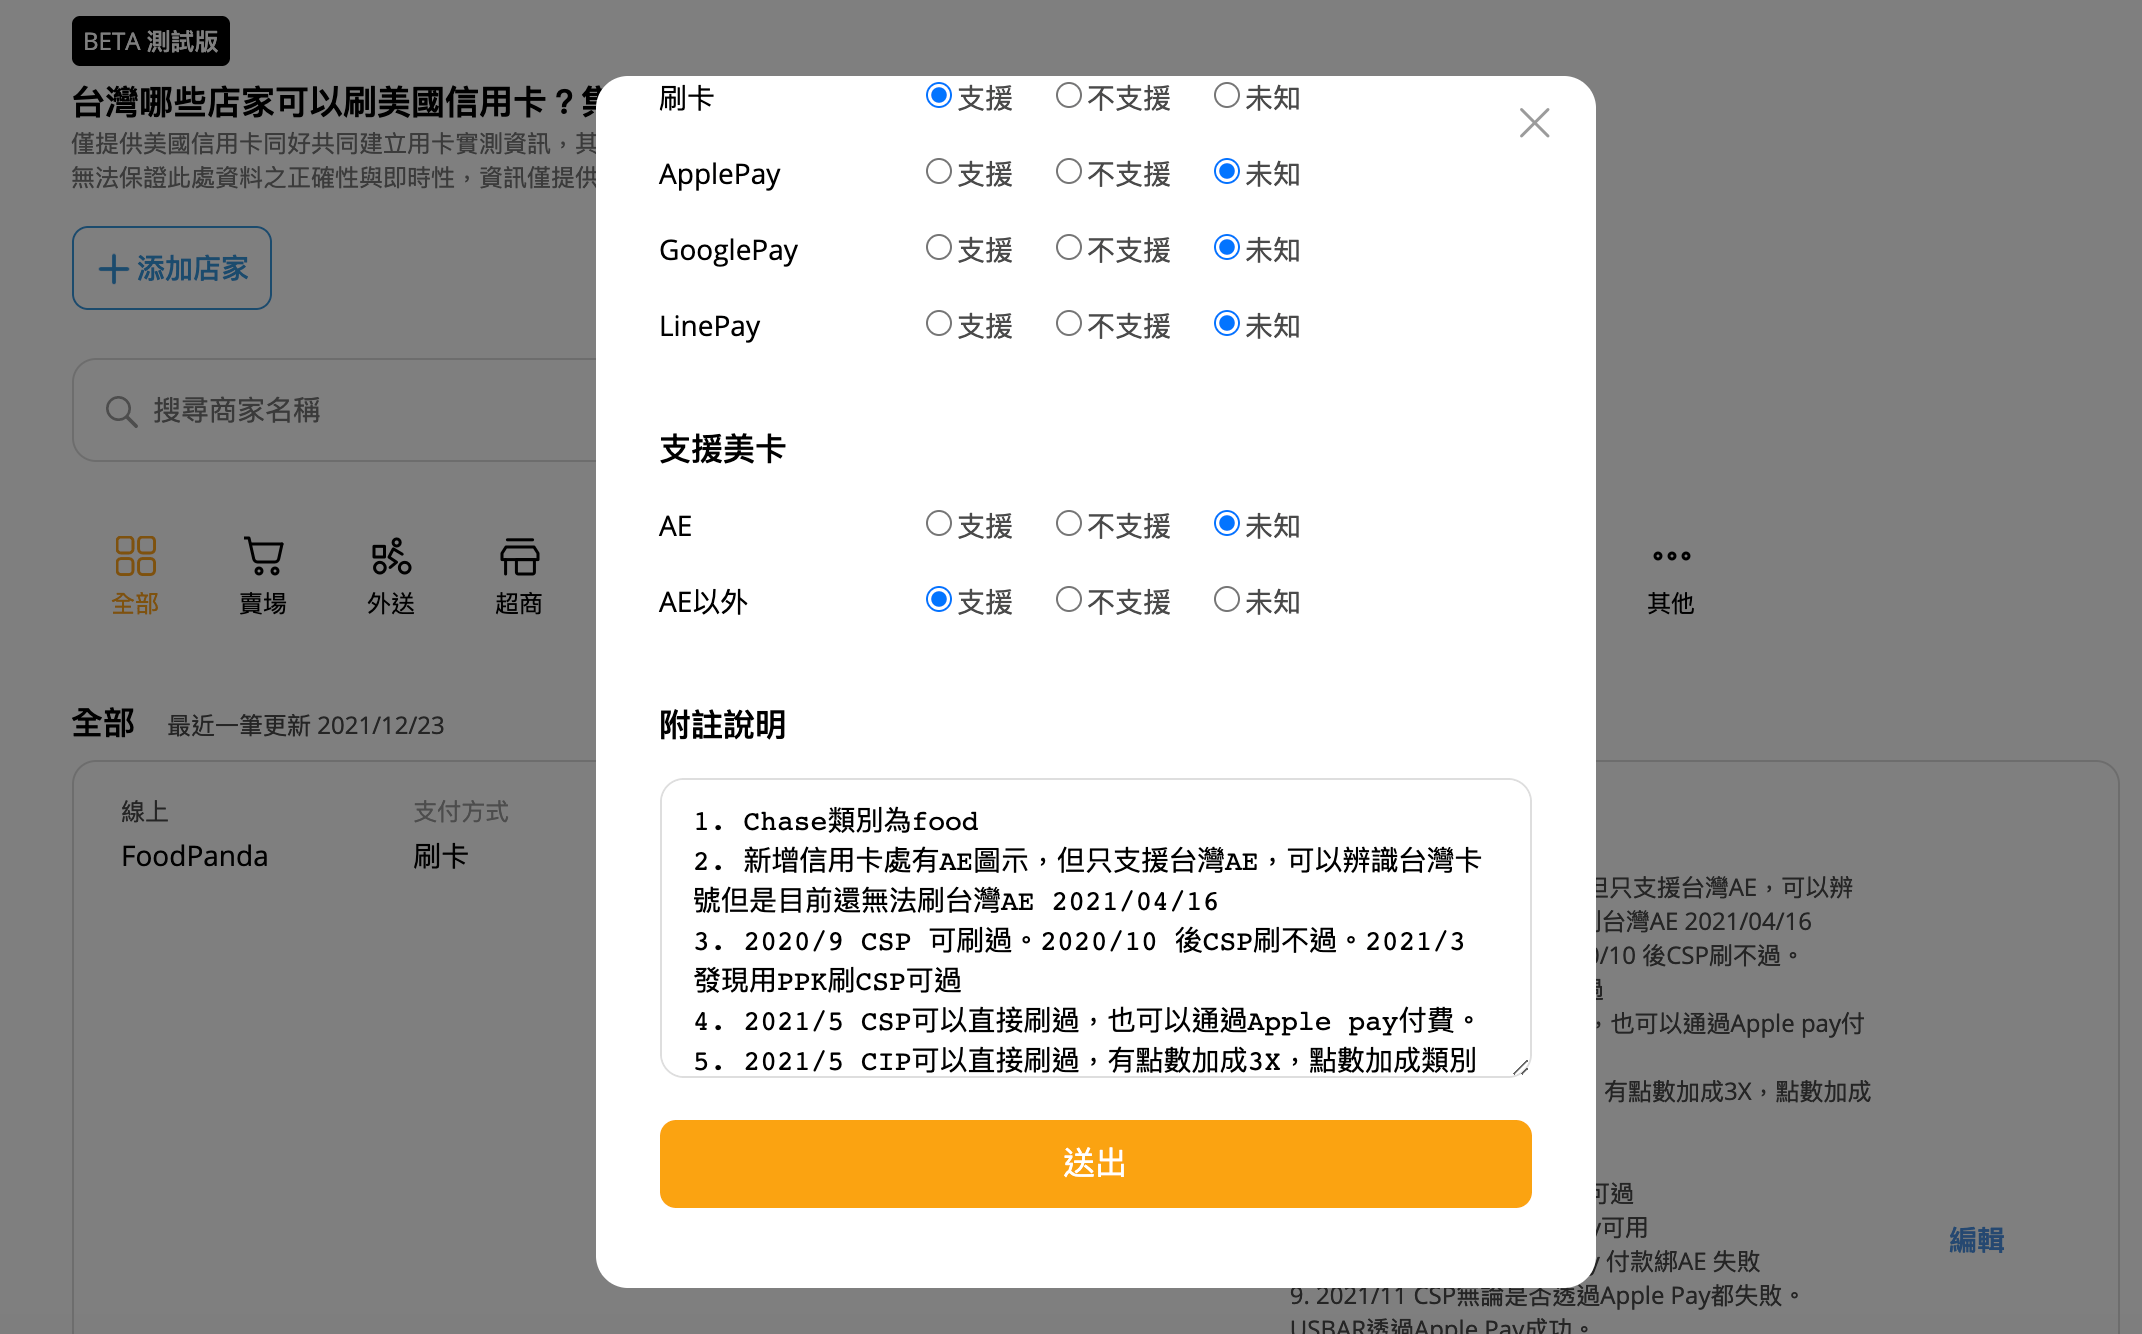Mark AE以外 as 未知

point(1227,600)
